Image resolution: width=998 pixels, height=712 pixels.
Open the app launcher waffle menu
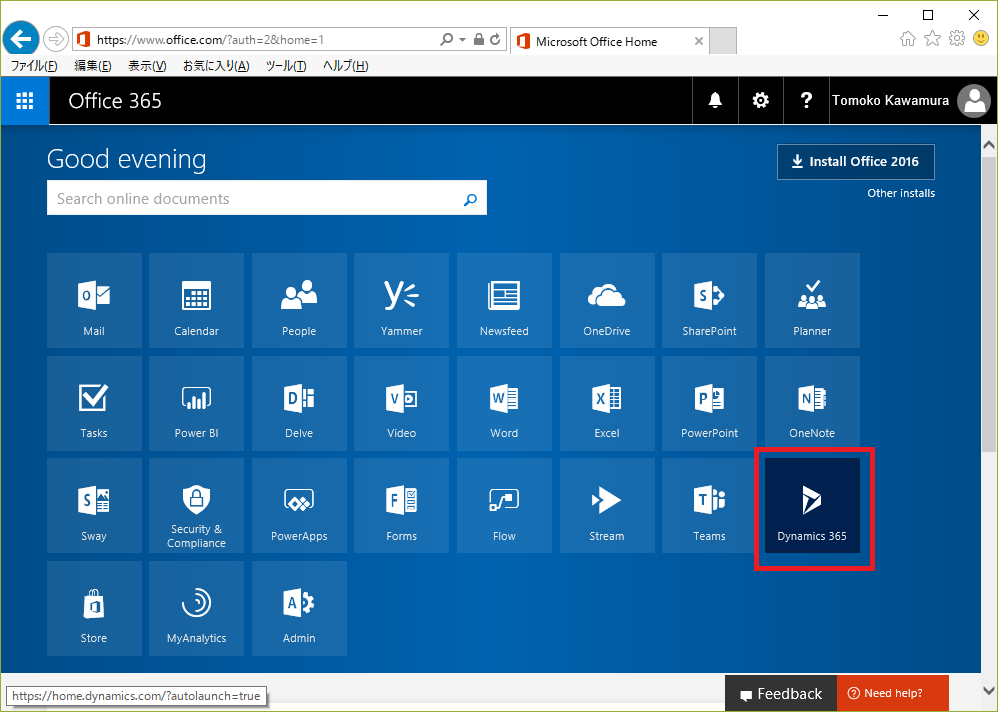25,101
